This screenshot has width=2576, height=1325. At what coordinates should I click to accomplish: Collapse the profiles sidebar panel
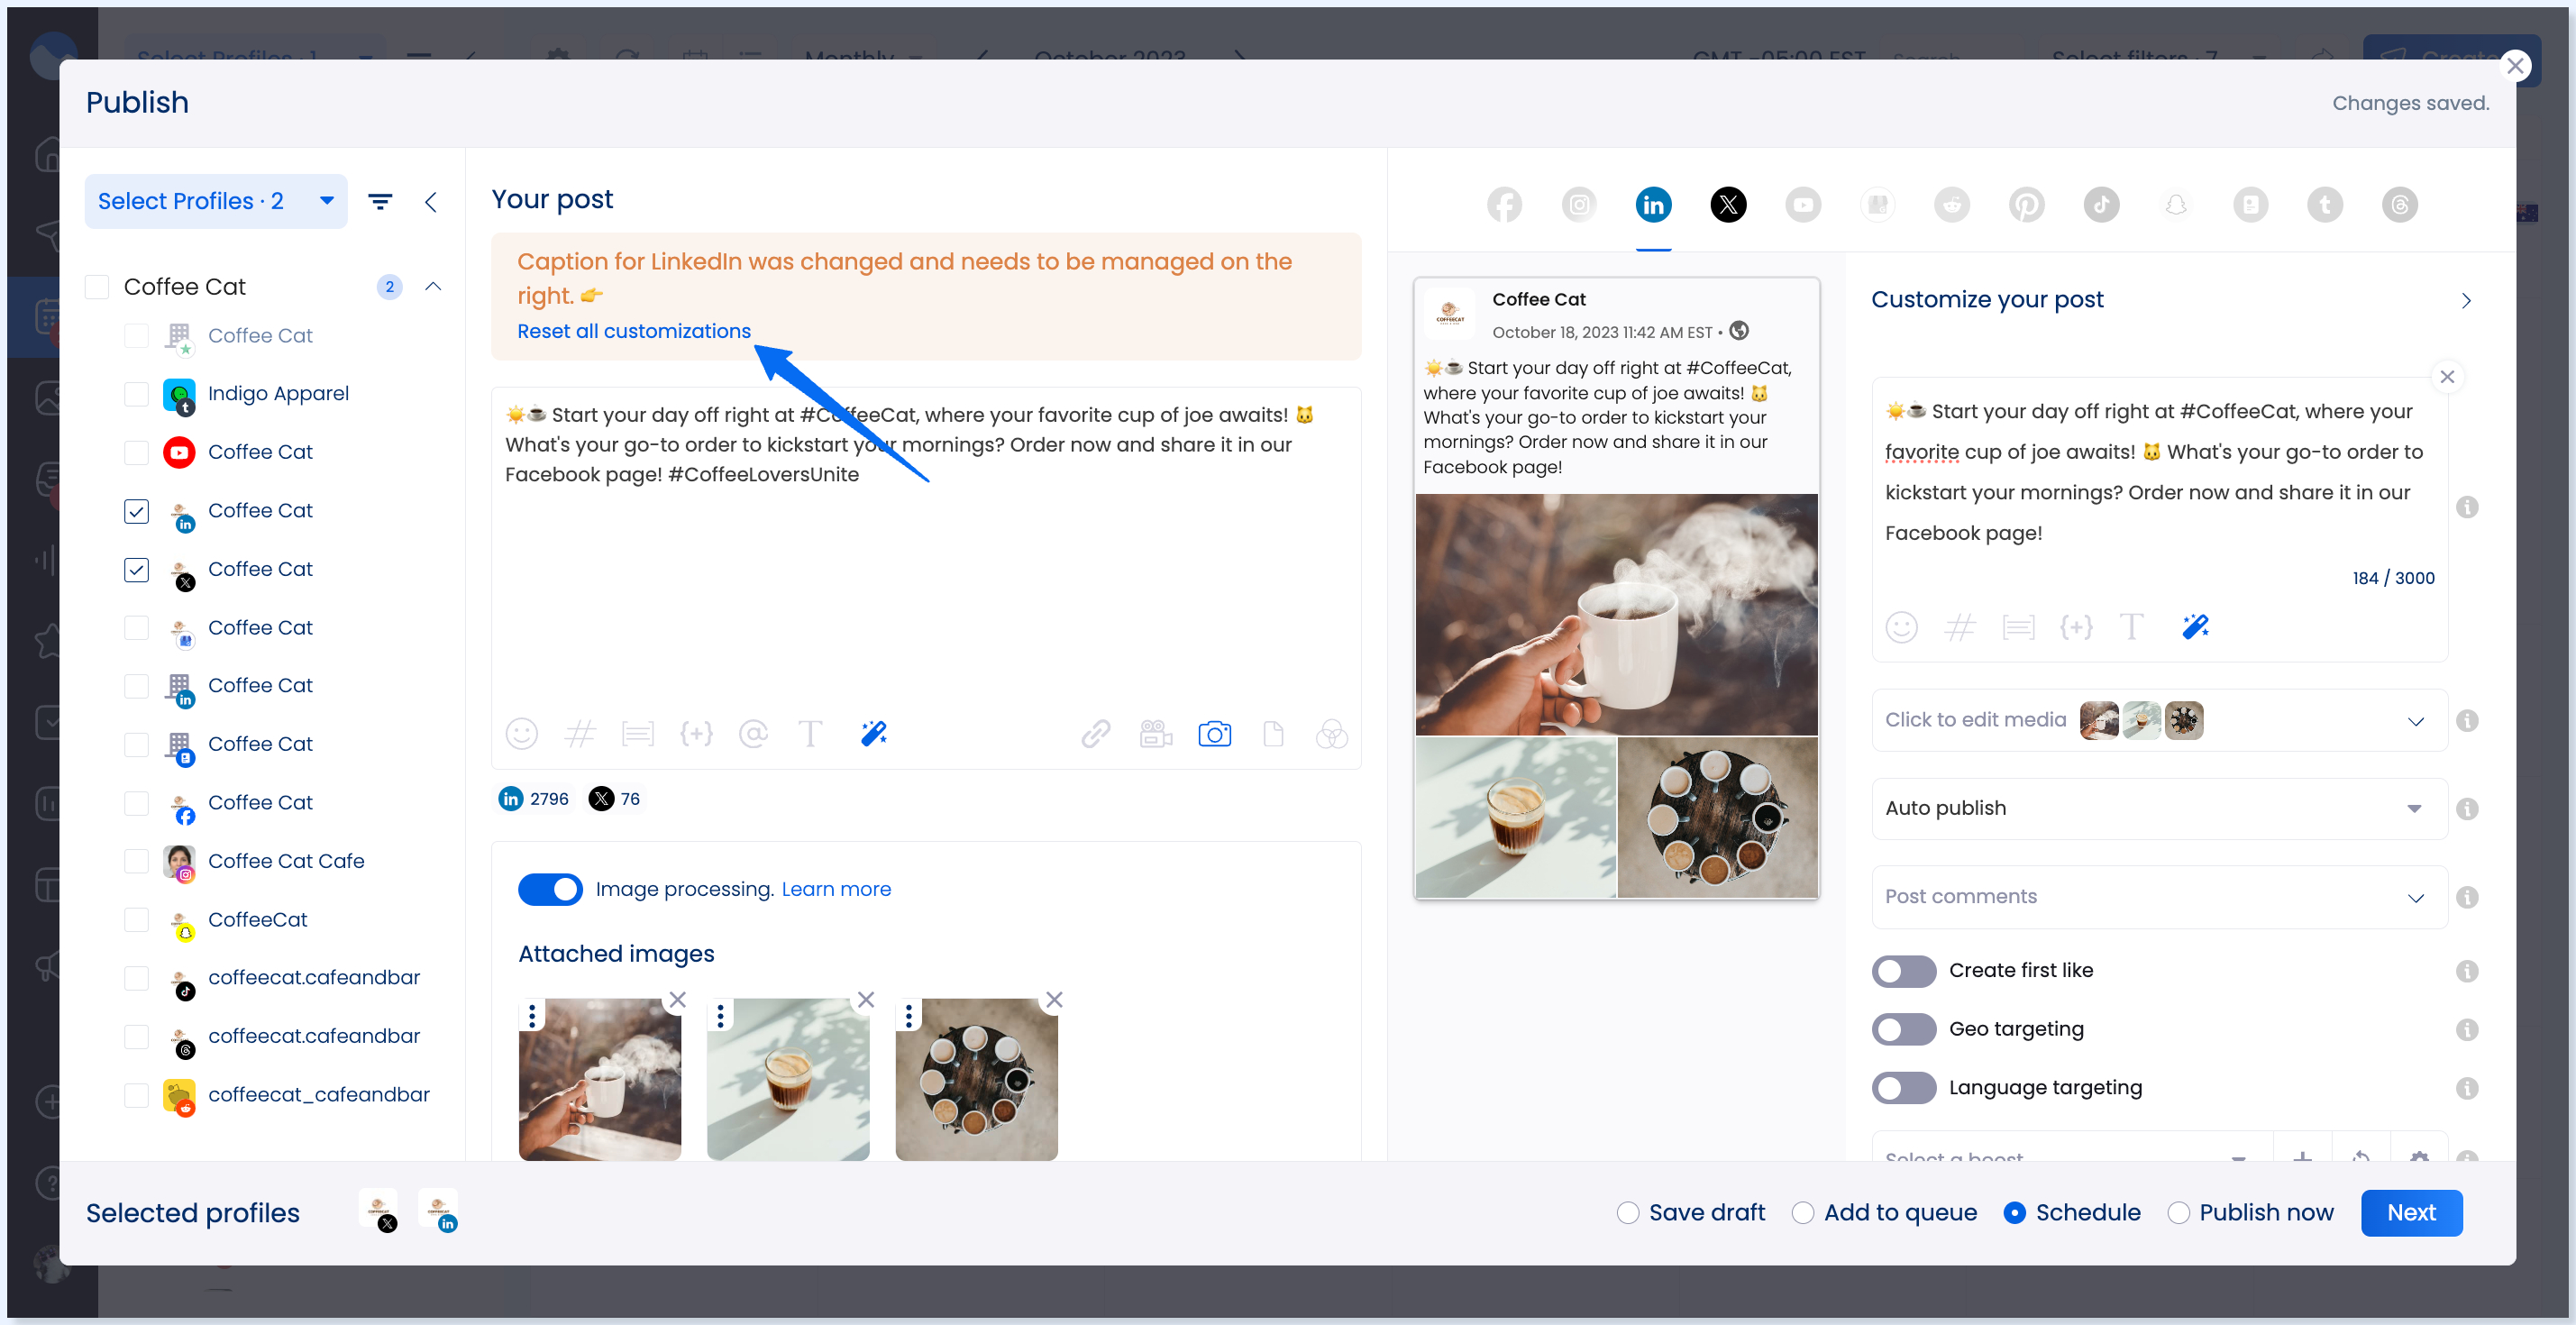pos(431,202)
